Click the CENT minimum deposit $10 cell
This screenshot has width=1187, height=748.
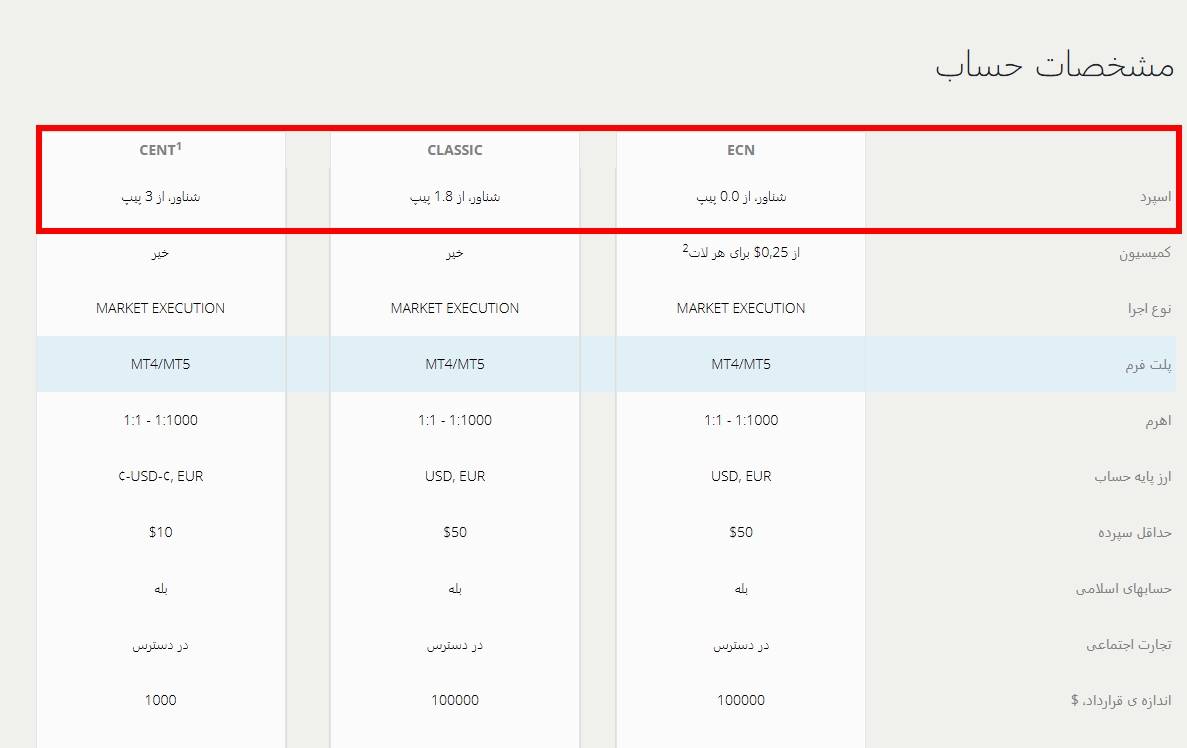(x=160, y=532)
